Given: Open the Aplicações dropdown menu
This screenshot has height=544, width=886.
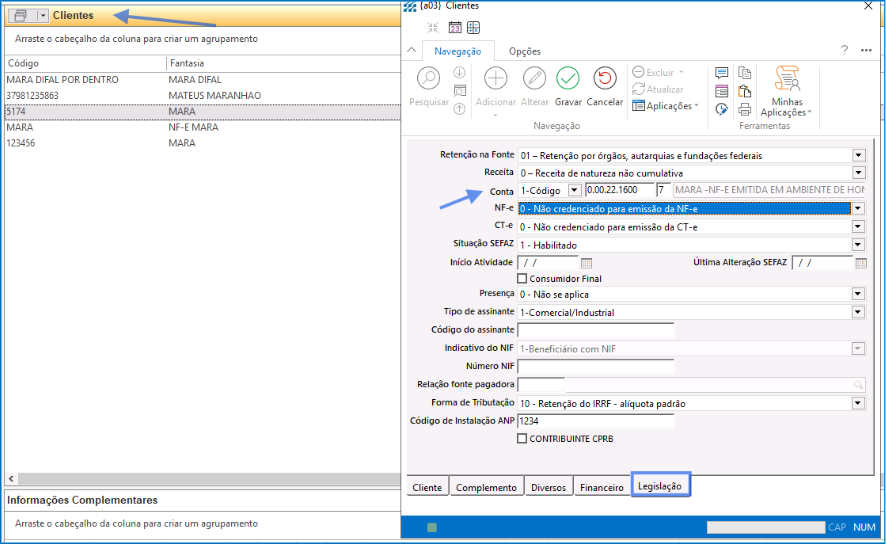Looking at the screenshot, I should (665, 106).
